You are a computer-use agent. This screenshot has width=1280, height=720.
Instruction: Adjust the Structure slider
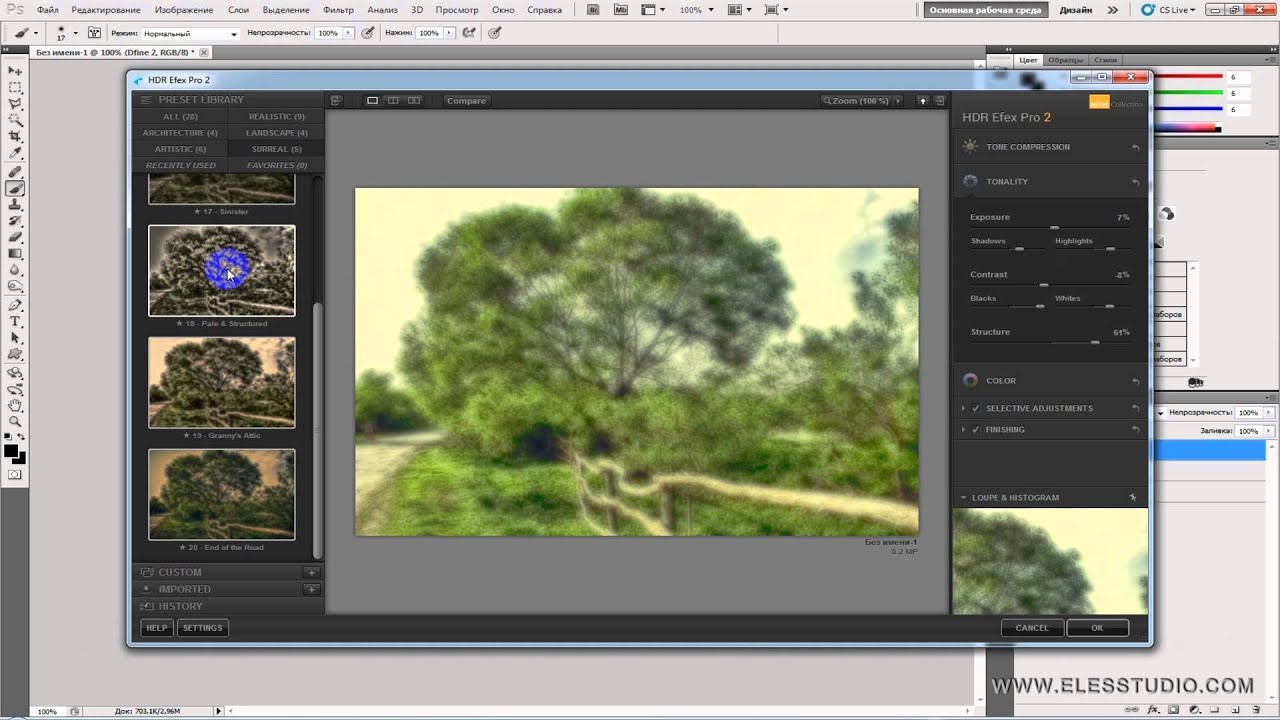pyautogui.click(x=1095, y=342)
